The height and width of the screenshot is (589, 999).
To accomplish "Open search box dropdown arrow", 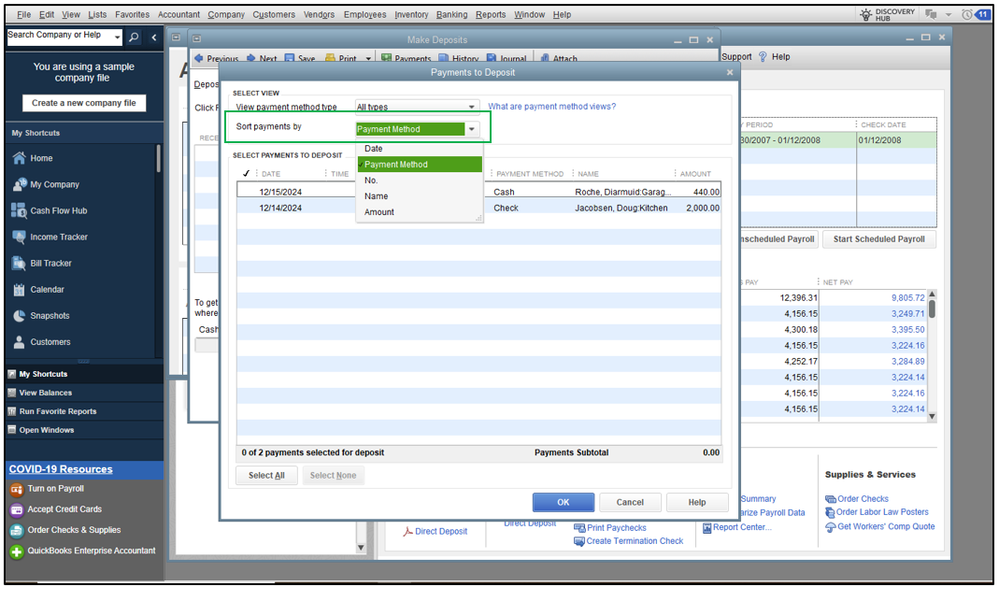I will tap(117, 37).
